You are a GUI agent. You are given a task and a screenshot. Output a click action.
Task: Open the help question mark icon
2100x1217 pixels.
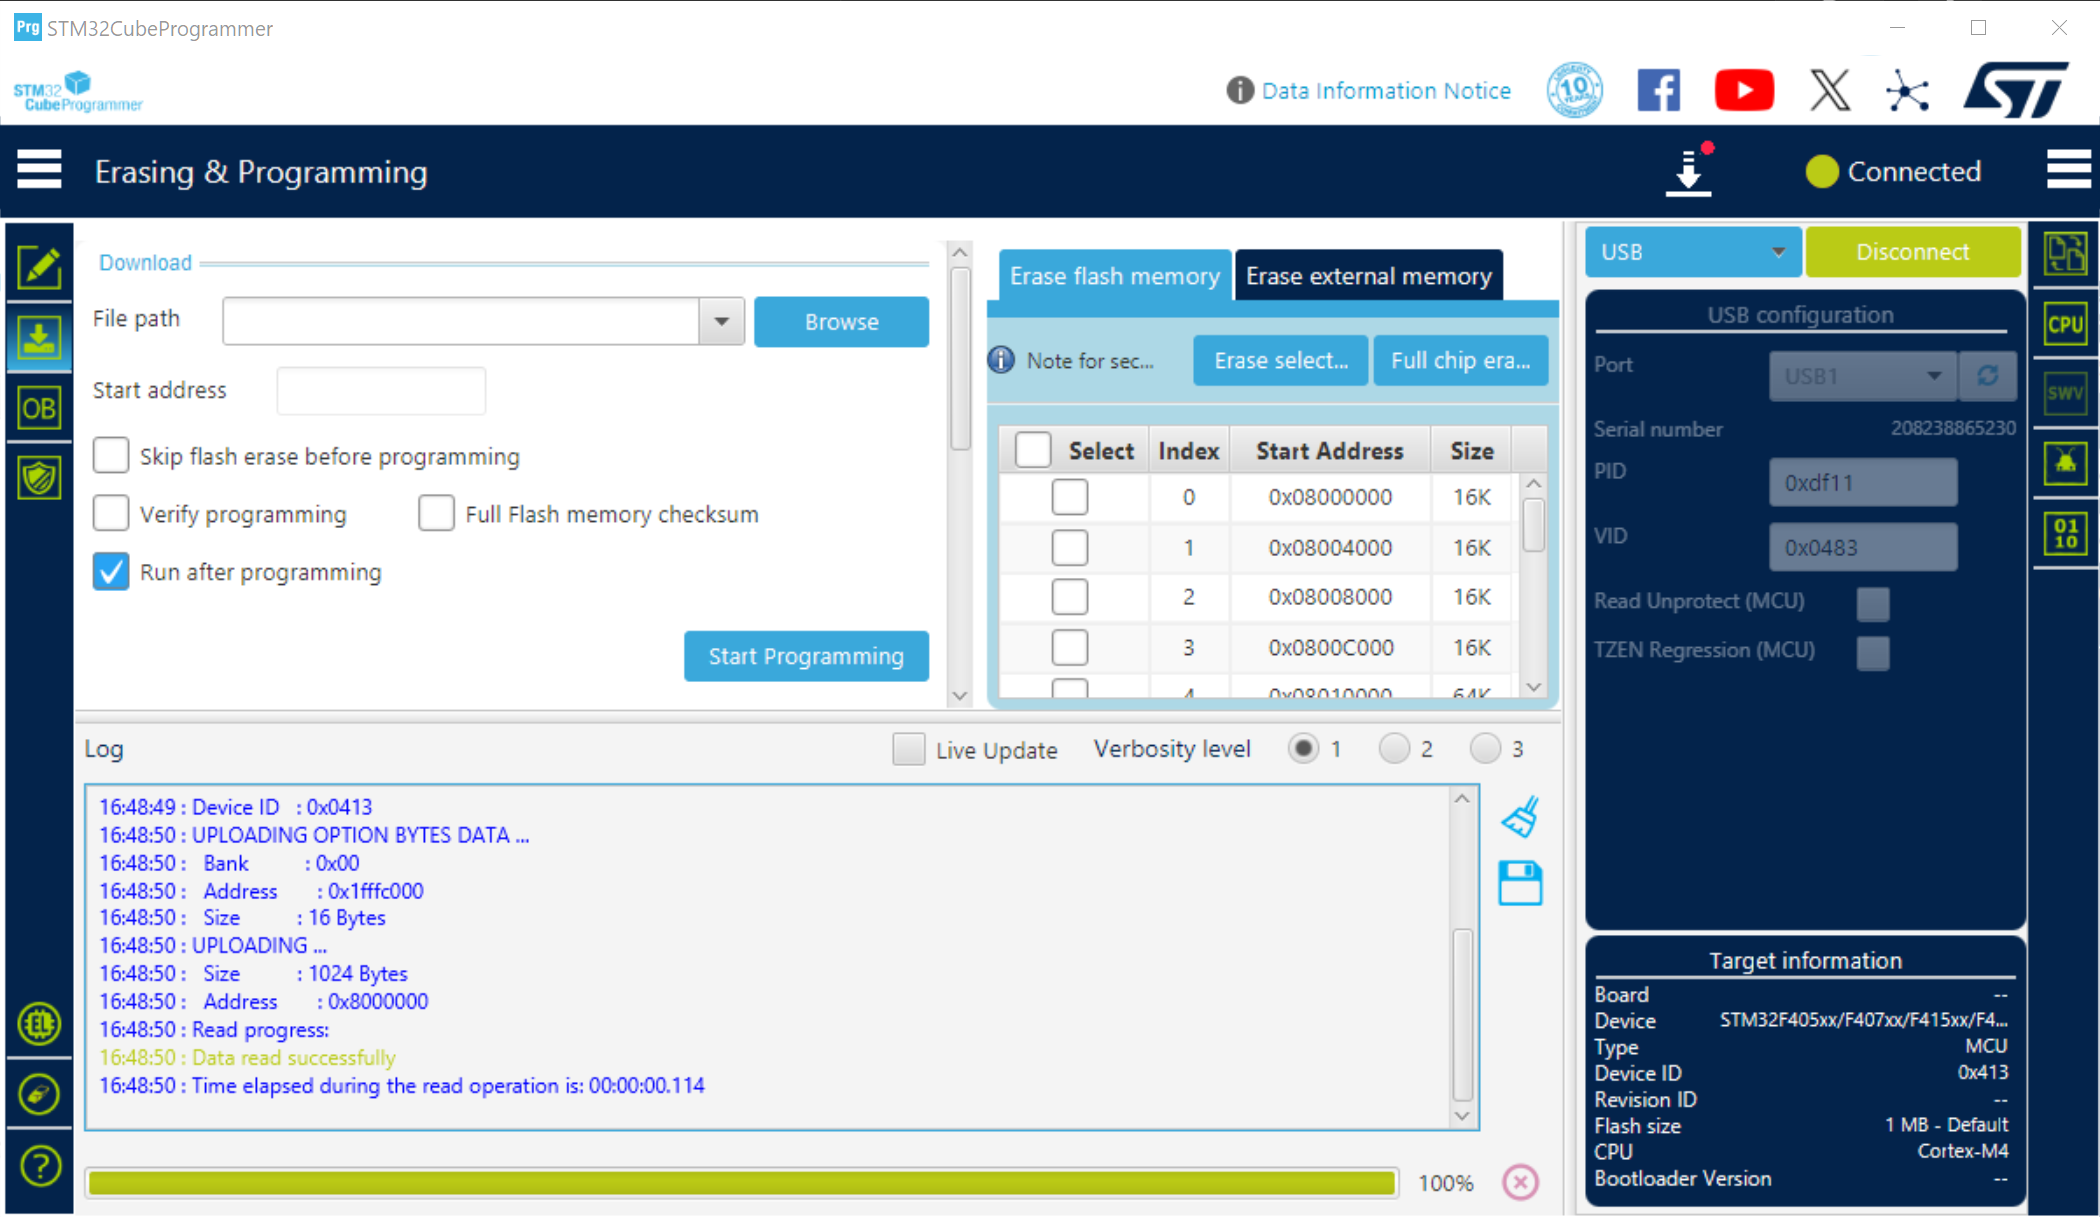pyautogui.click(x=39, y=1166)
